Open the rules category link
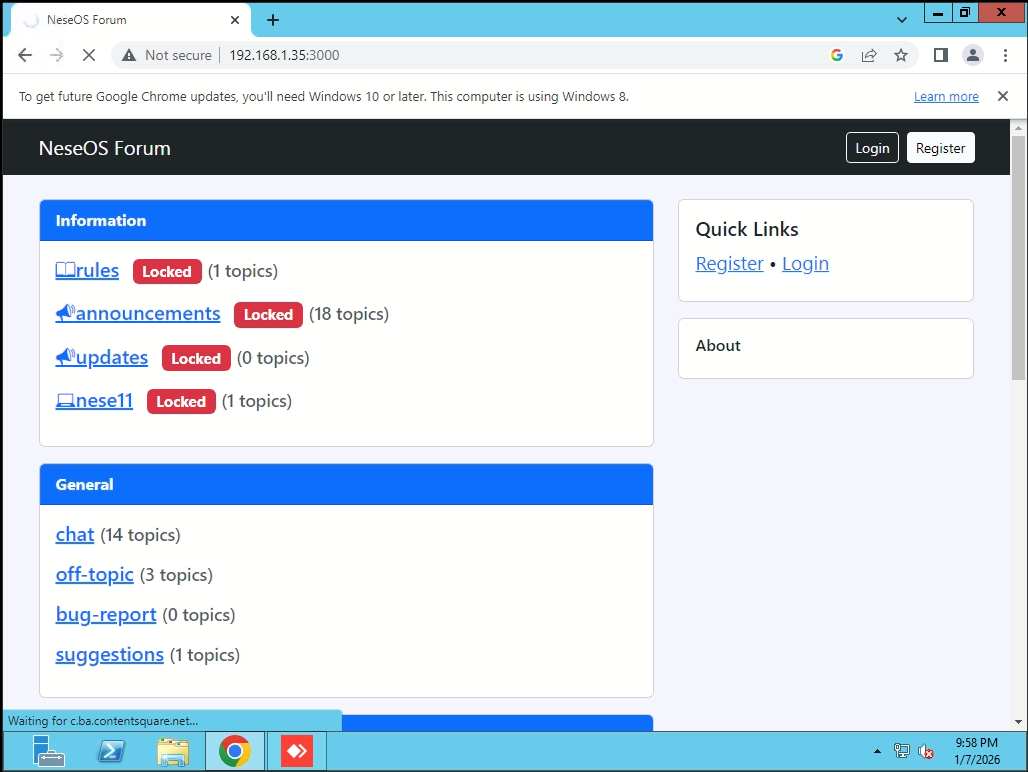This screenshot has width=1028, height=772. [x=96, y=271]
